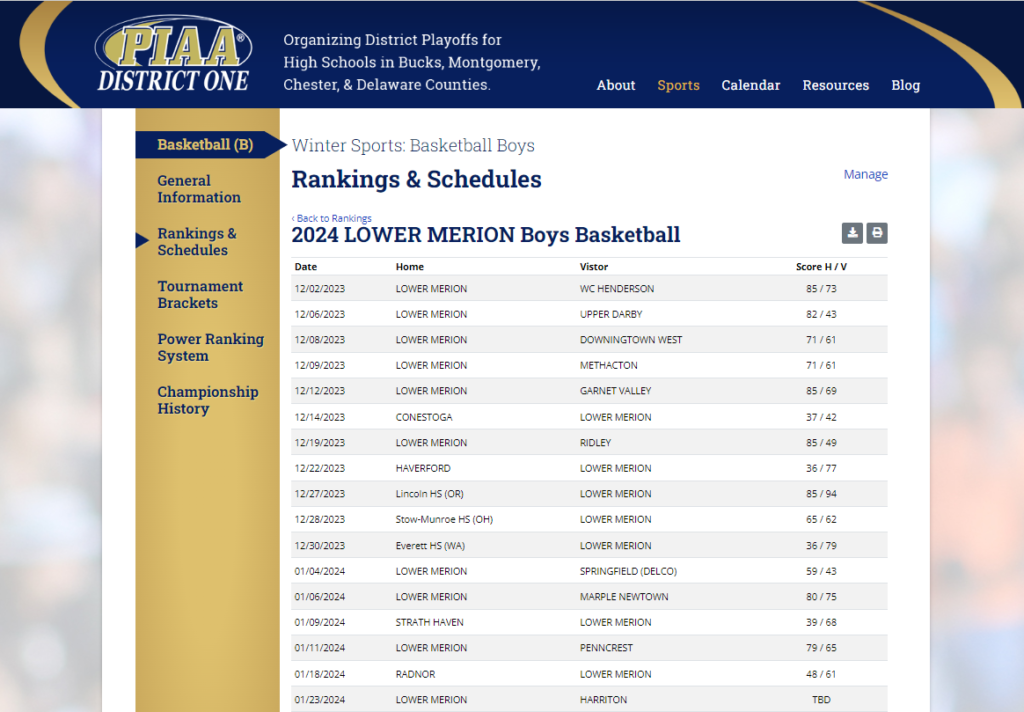Click the PIAA District One logo

(174, 55)
